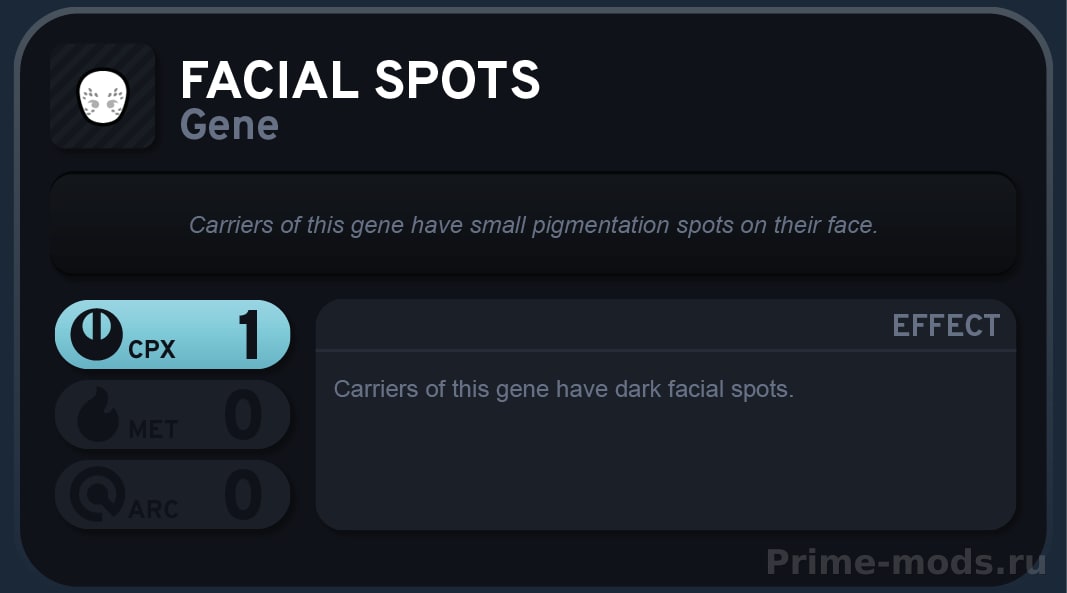Click the CPX value number 1
This screenshot has width=1067, height=593.
point(249,334)
